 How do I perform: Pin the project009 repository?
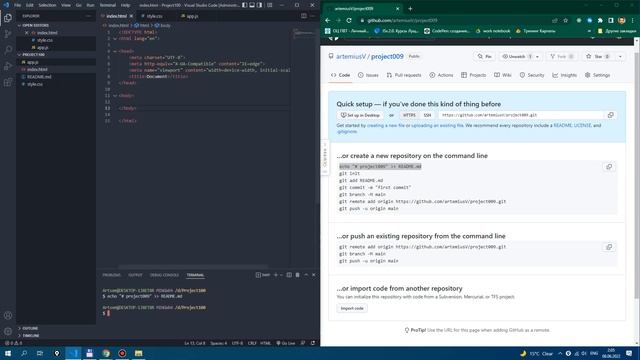pyautogui.click(x=484, y=56)
